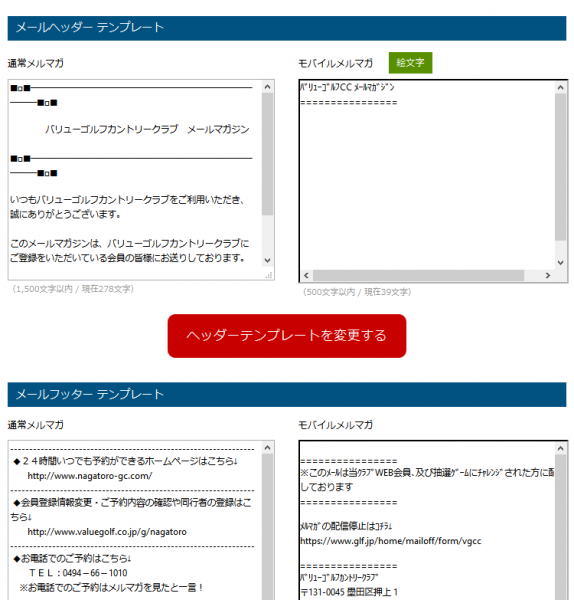This screenshot has height=600, width=574.
Task: Click the http://www.valuegolf.co.jp/g/nagatoro text
Action: 107,532
